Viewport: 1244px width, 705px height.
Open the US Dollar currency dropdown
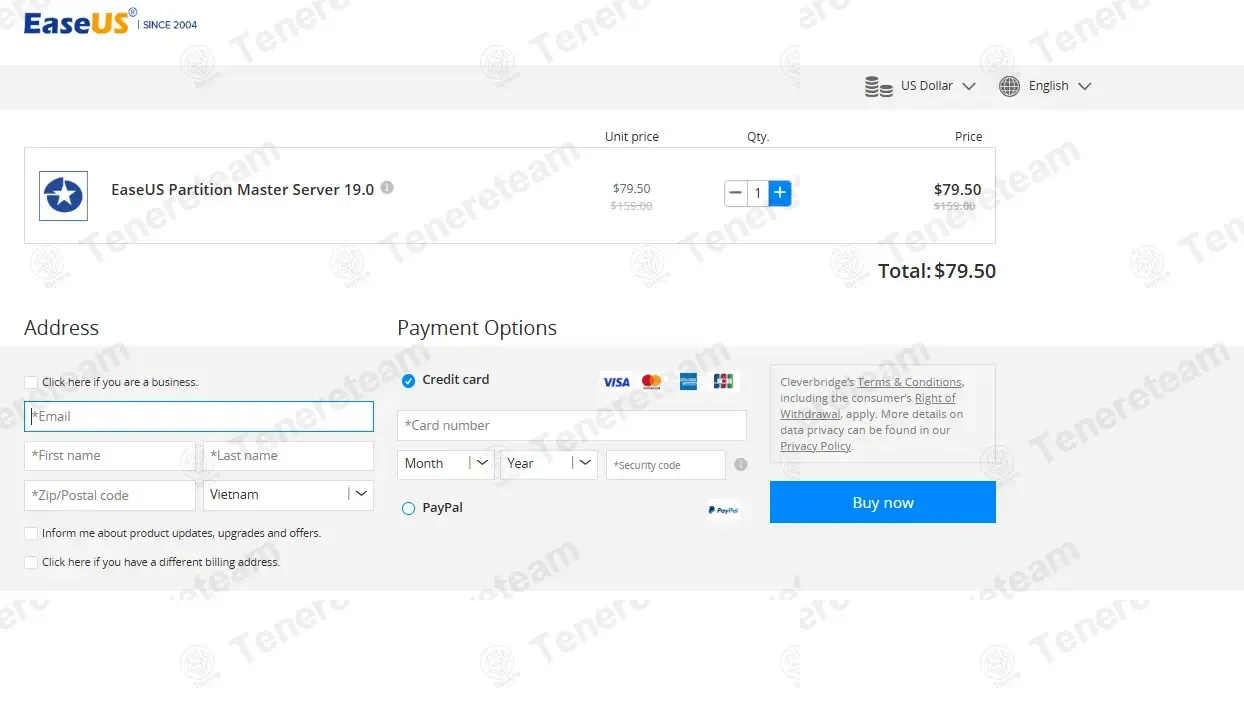(920, 86)
